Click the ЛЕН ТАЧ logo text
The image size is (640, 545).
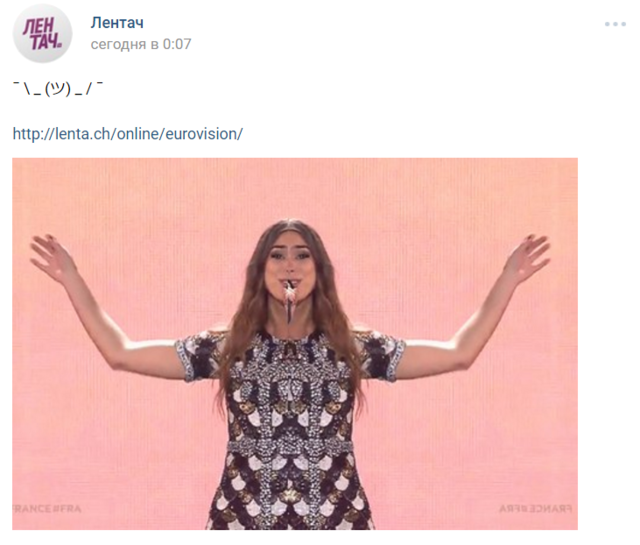point(42,34)
